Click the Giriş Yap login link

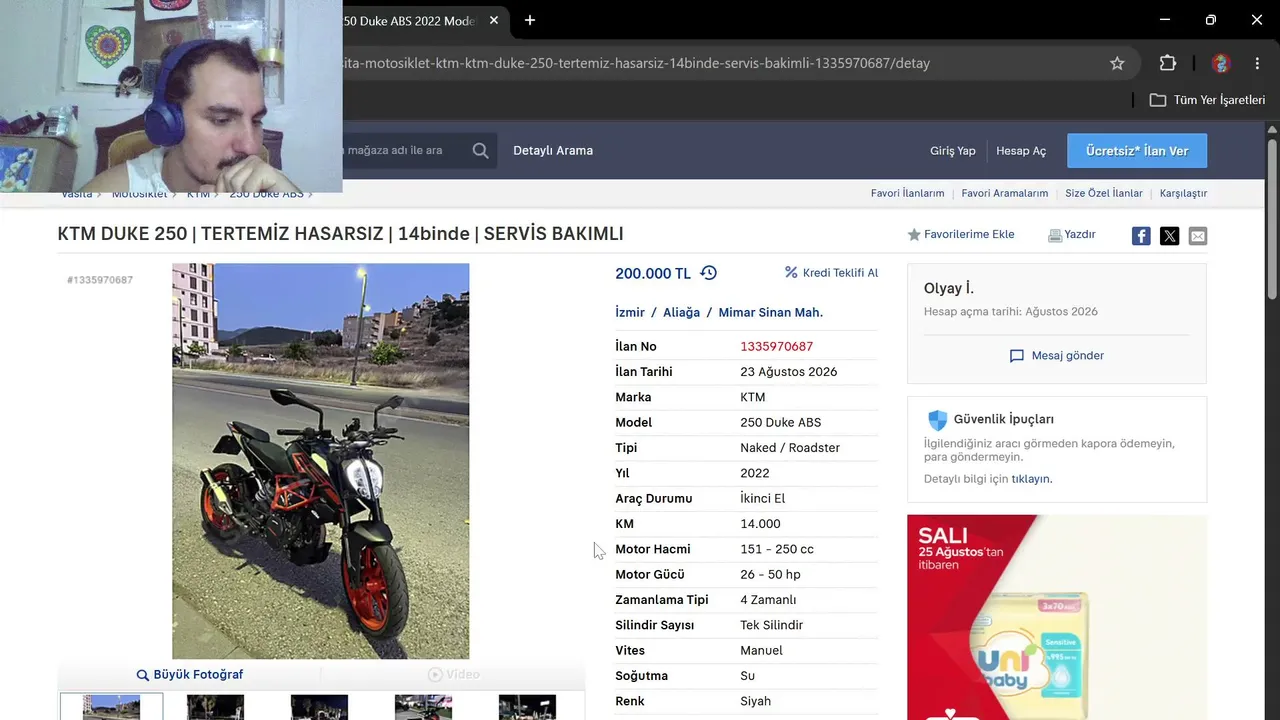(x=953, y=151)
